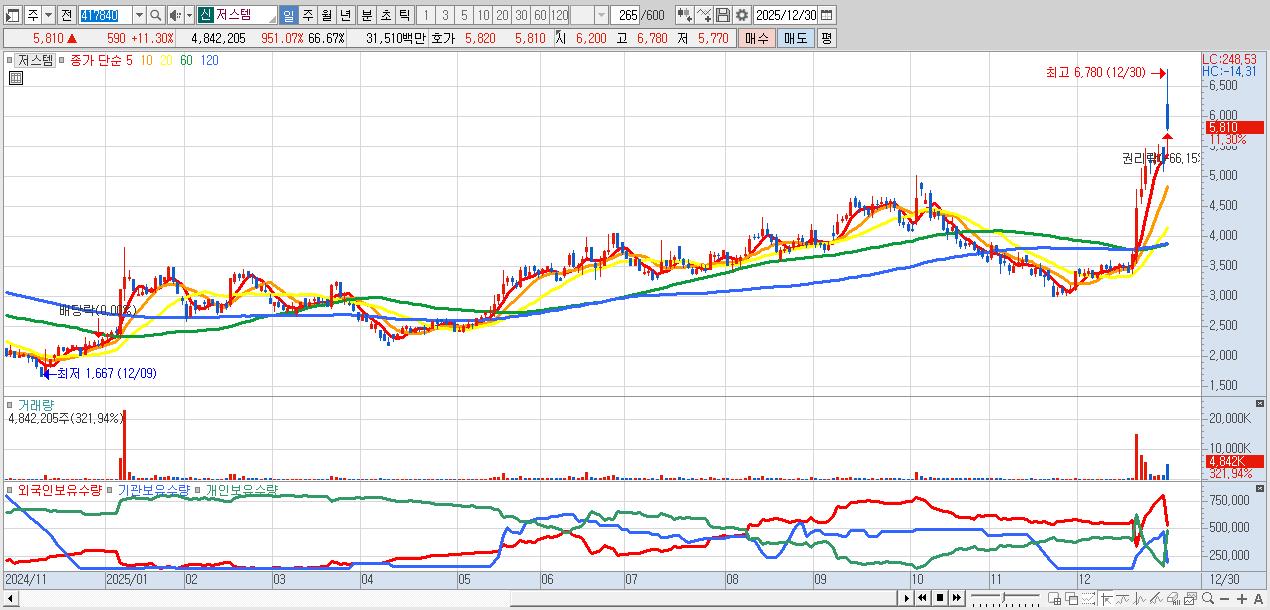1270x610 pixels.
Task: Click the green 신 badge icon
Action: pyautogui.click(x=204, y=15)
